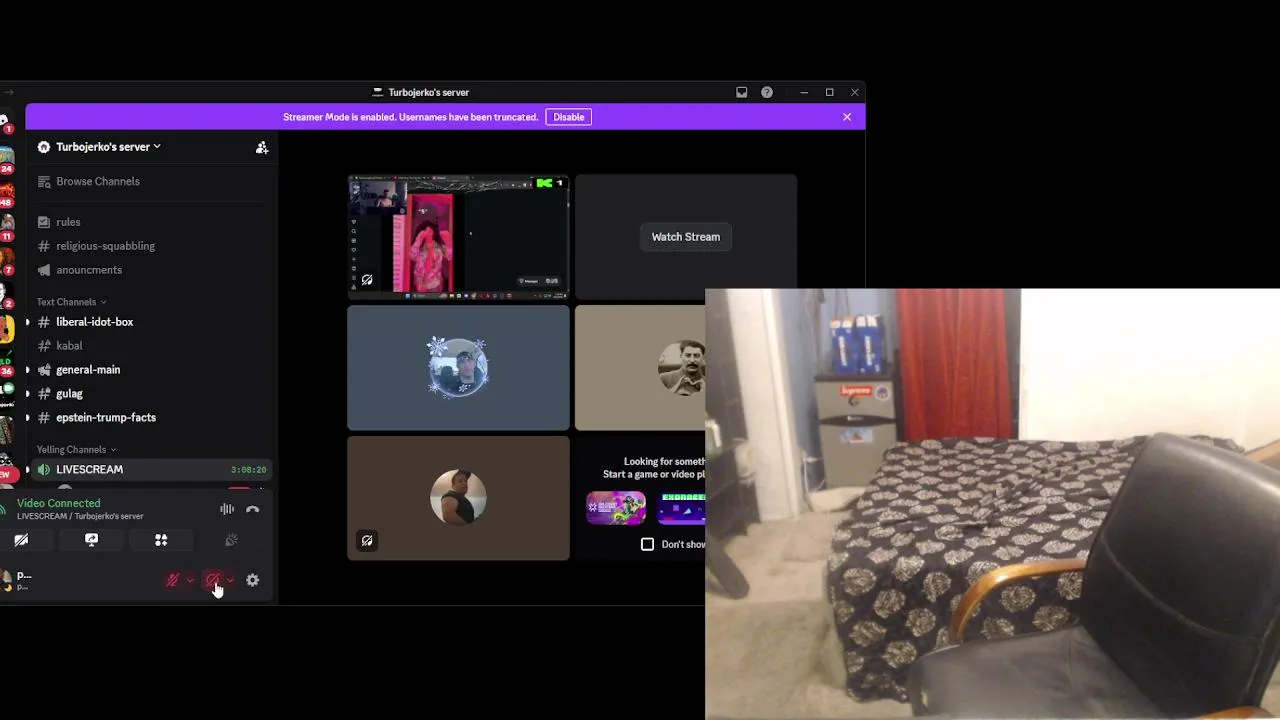The height and width of the screenshot is (720, 1280).
Task: Collapse the Text Channels category
Action: coord(71,302)
